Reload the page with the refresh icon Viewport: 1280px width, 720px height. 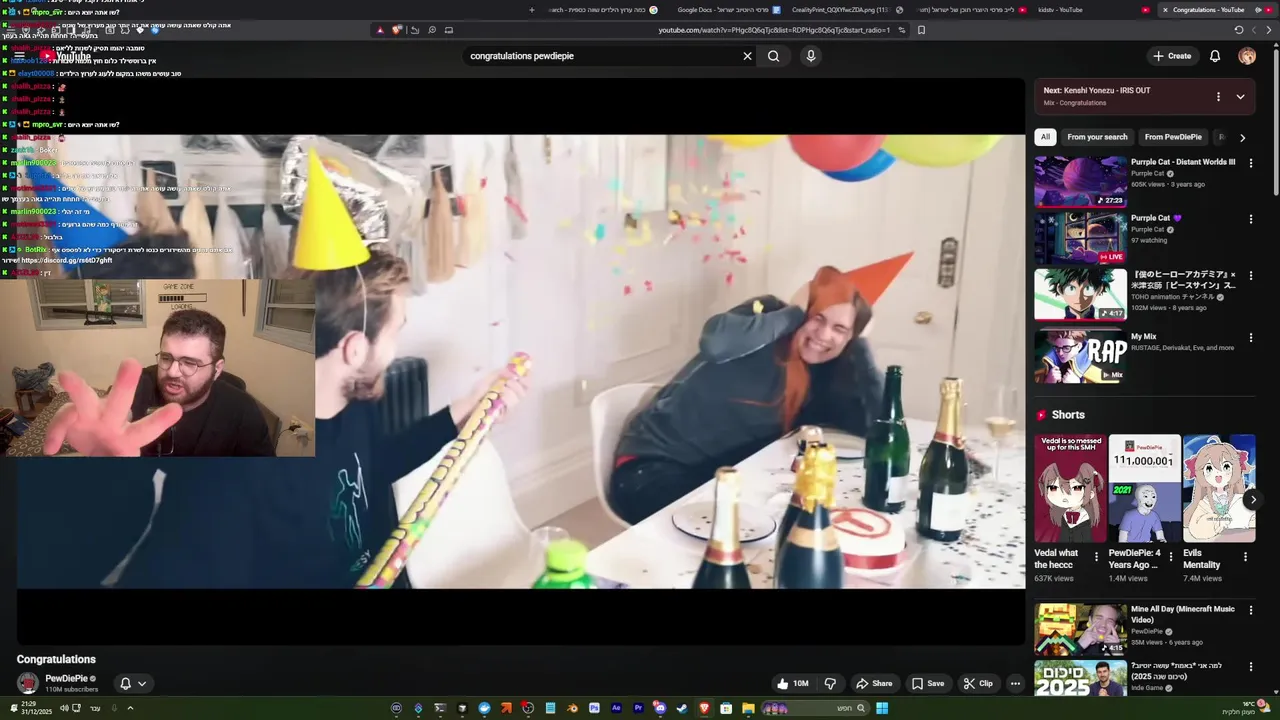(1239, 30)
